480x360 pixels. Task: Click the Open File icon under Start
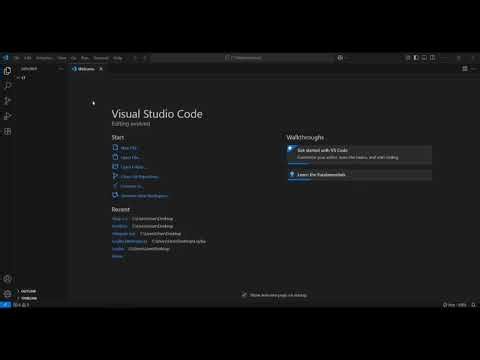click(115, 157)
